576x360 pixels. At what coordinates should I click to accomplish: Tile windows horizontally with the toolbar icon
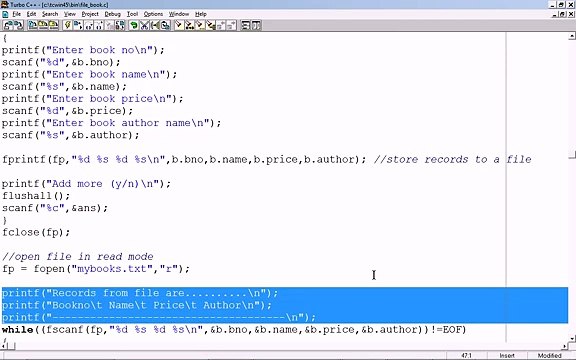tap(245, 25)
